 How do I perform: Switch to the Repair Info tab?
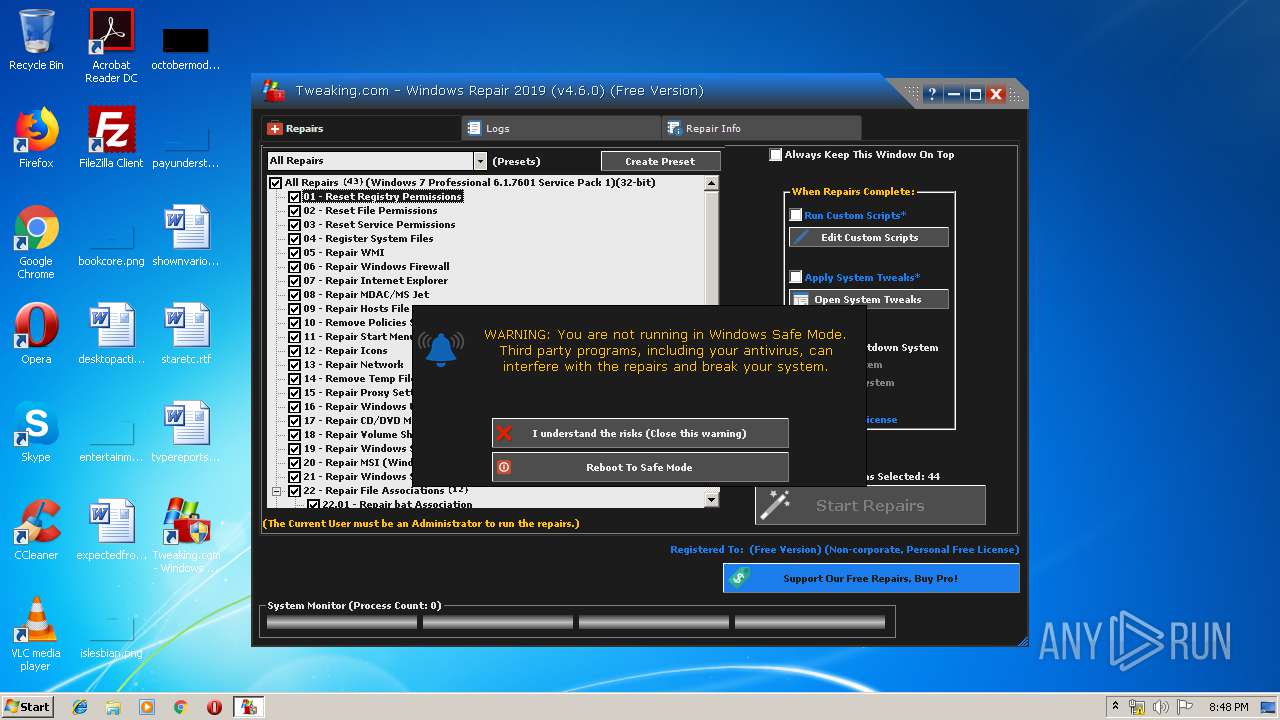coord(761,128)
